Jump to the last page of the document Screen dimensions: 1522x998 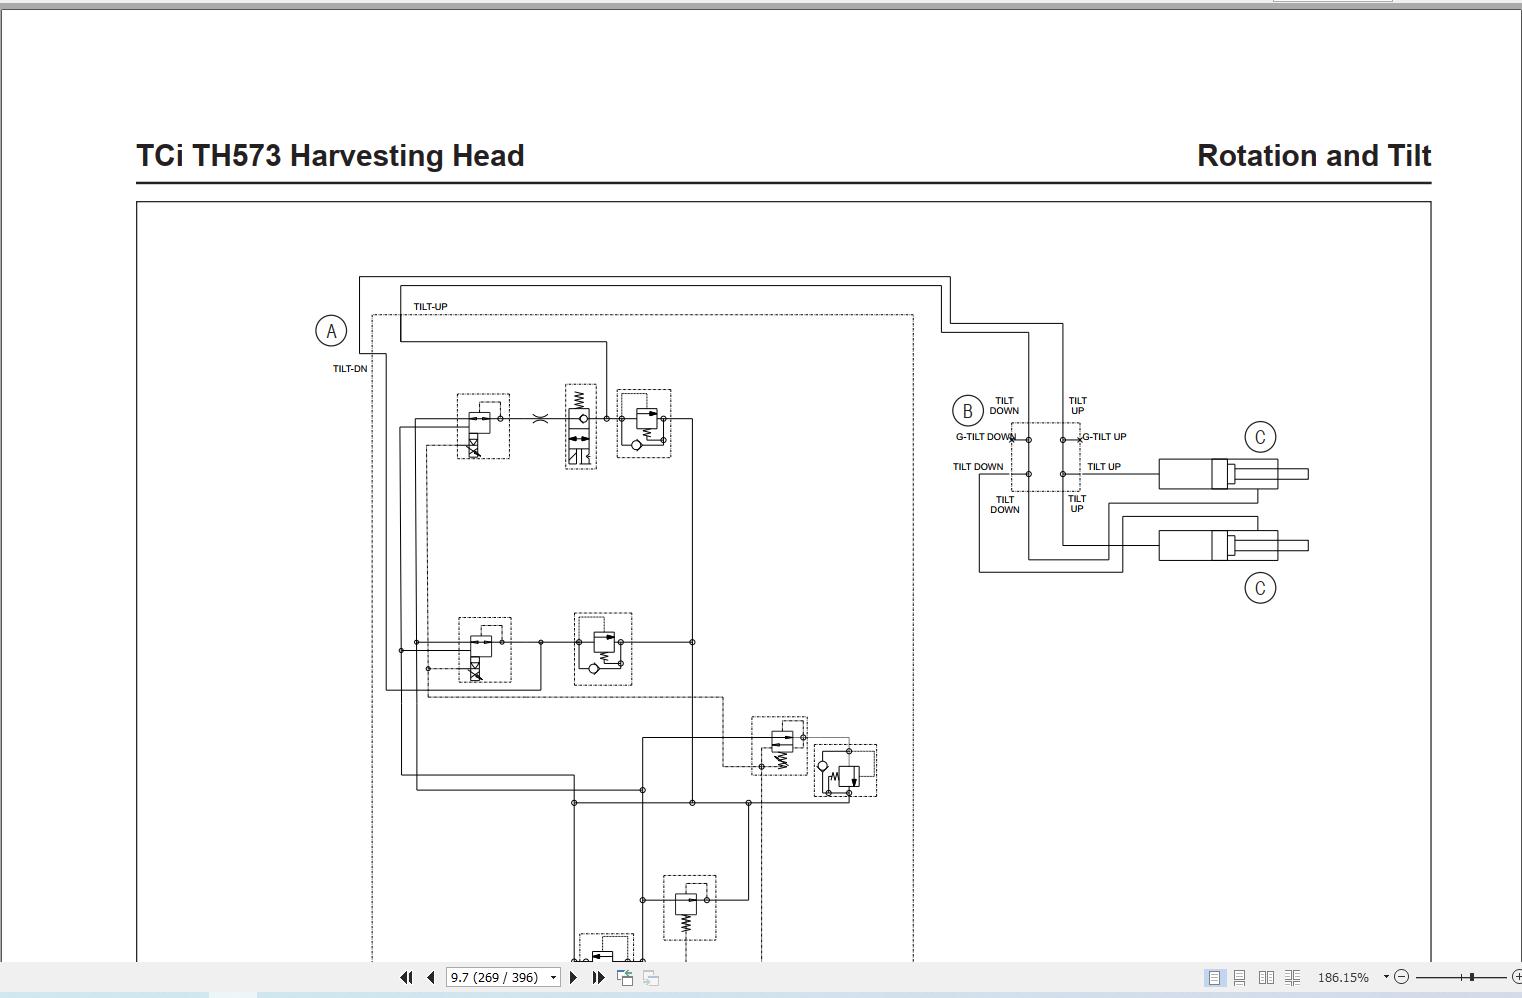click(x=598, y=977)
